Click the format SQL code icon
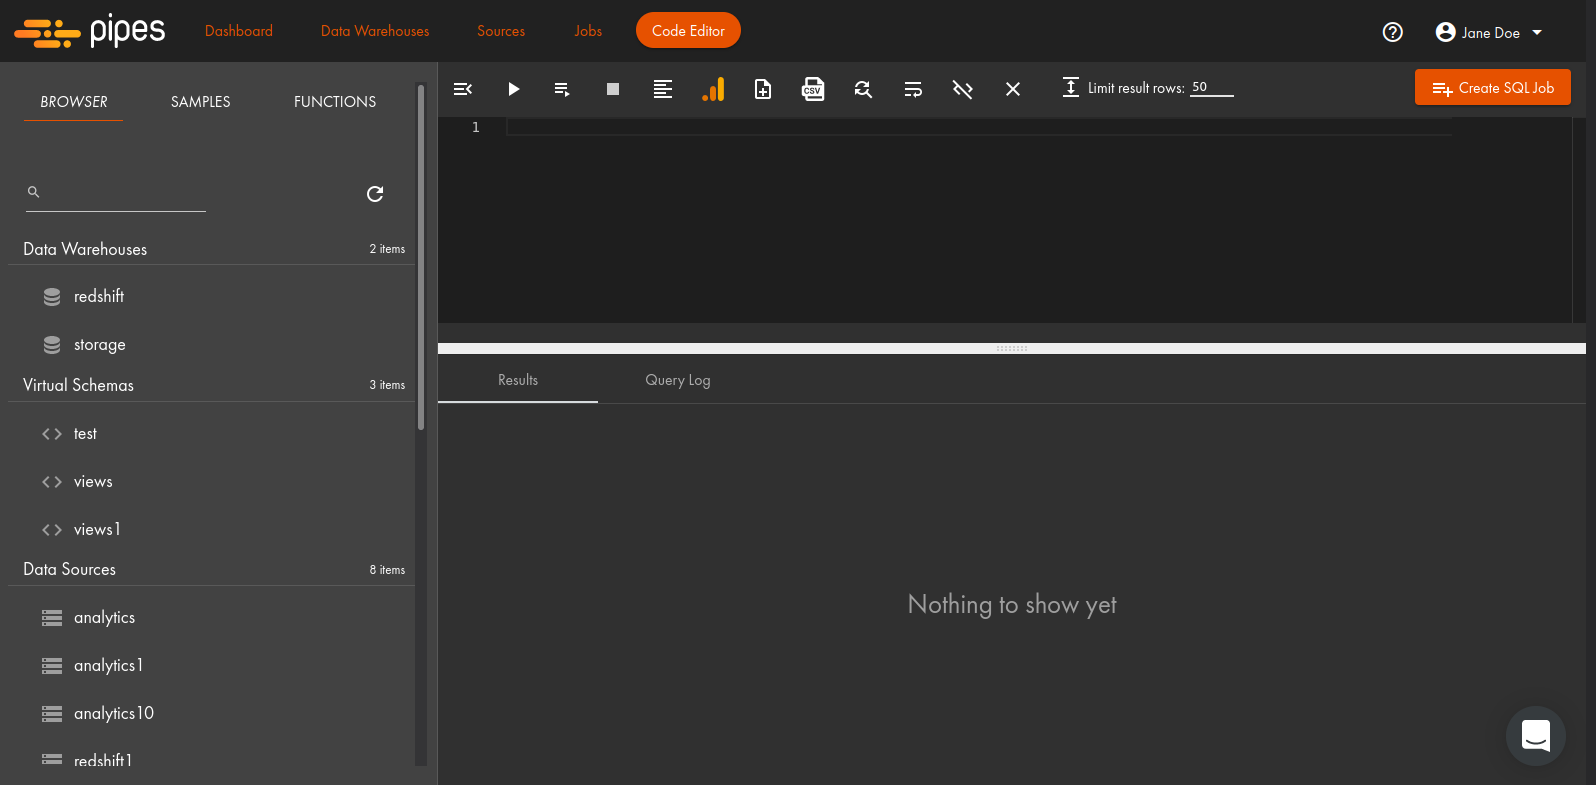This screenshot has width=1596, height=785. [663, 89]
